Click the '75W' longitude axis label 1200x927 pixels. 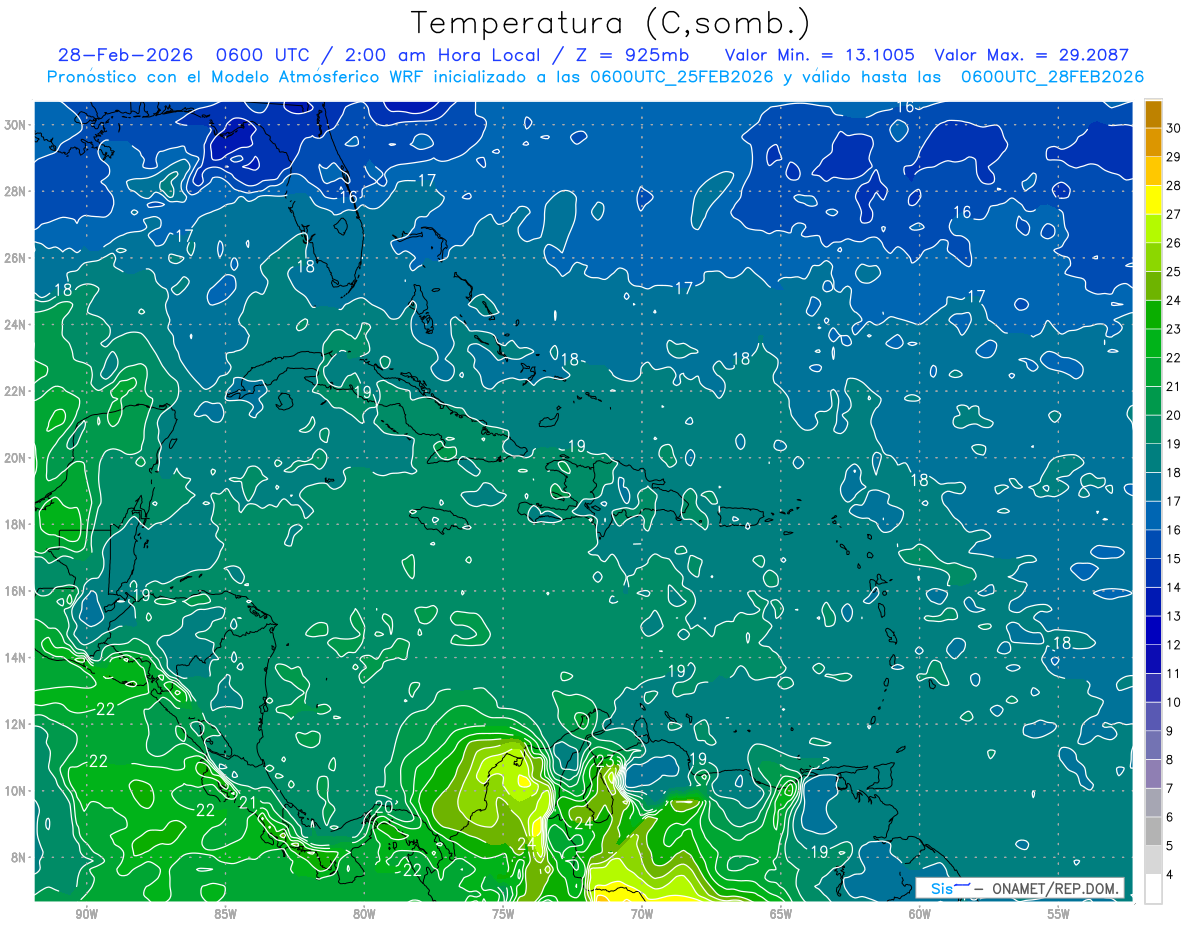503,914
